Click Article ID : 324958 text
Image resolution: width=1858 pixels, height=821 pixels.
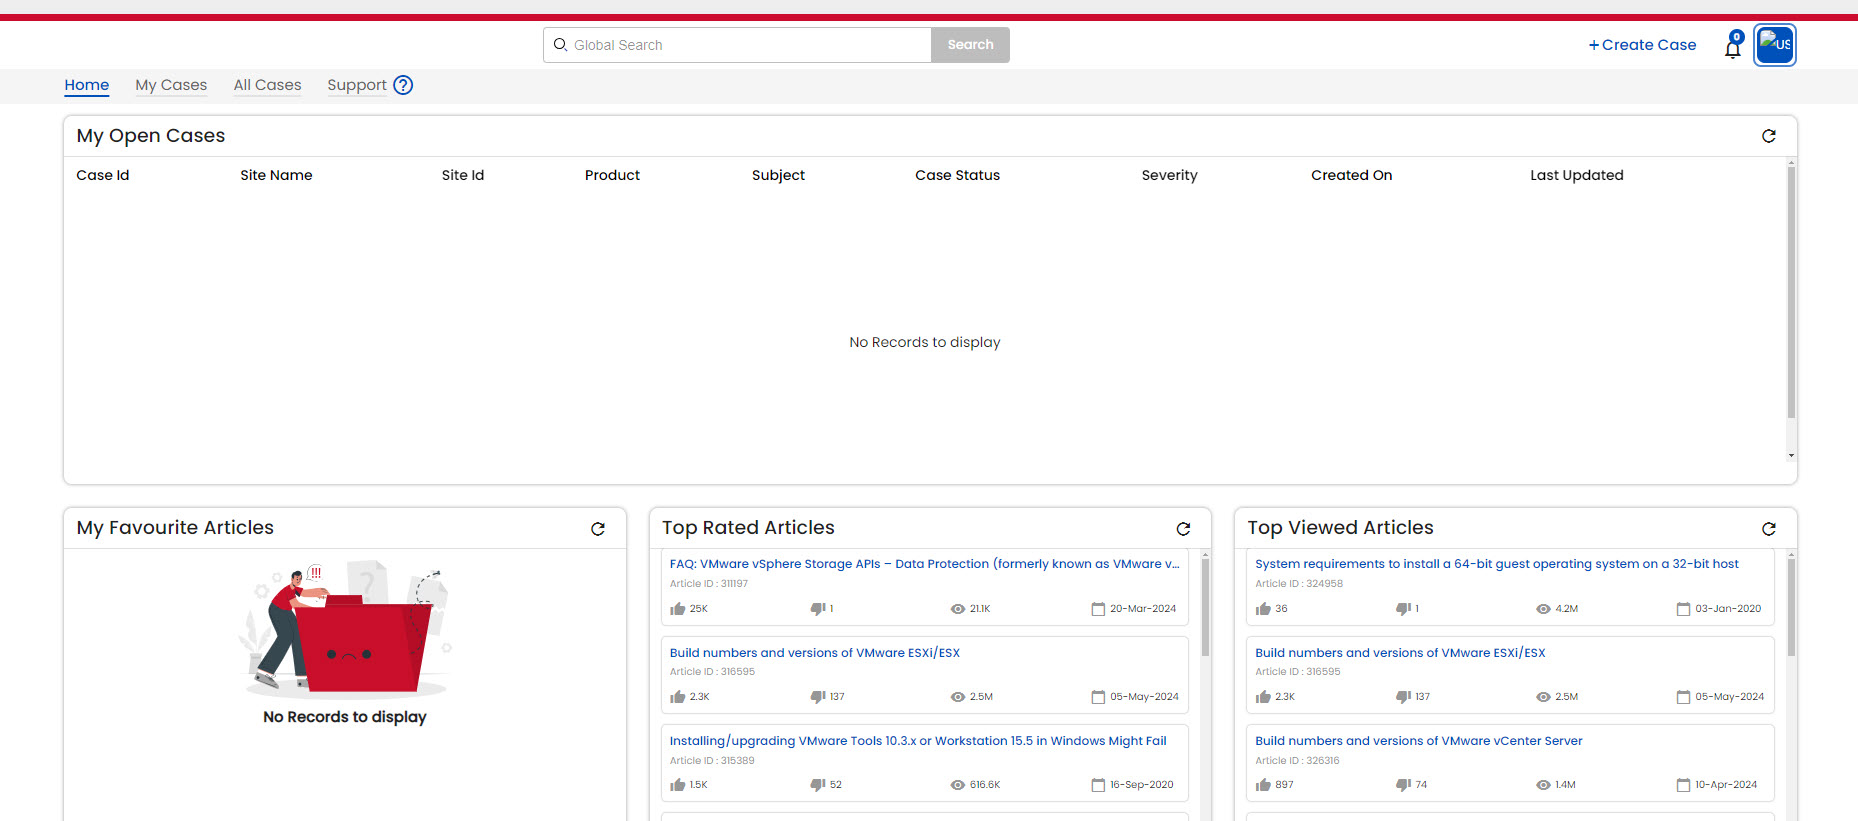pos(1299,584)
